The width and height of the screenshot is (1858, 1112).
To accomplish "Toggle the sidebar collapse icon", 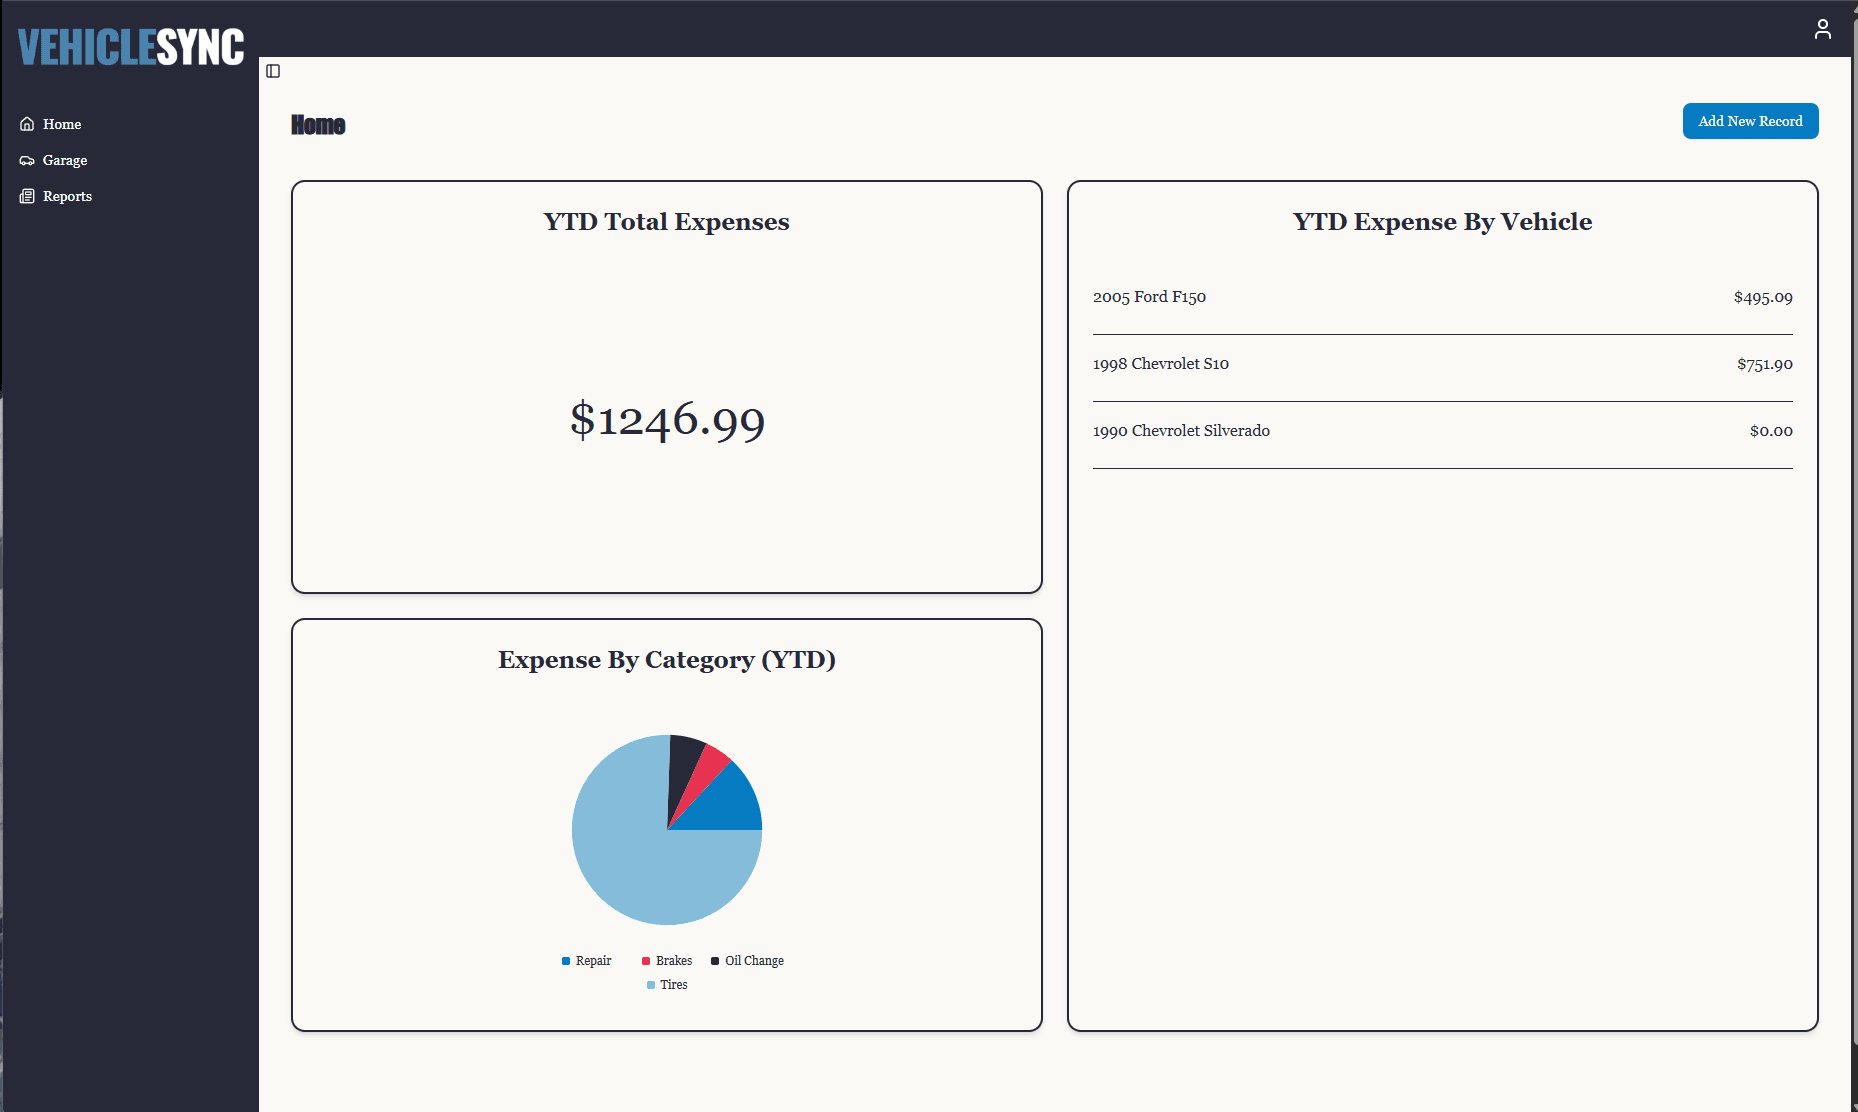I will click(x=273, y=71).
